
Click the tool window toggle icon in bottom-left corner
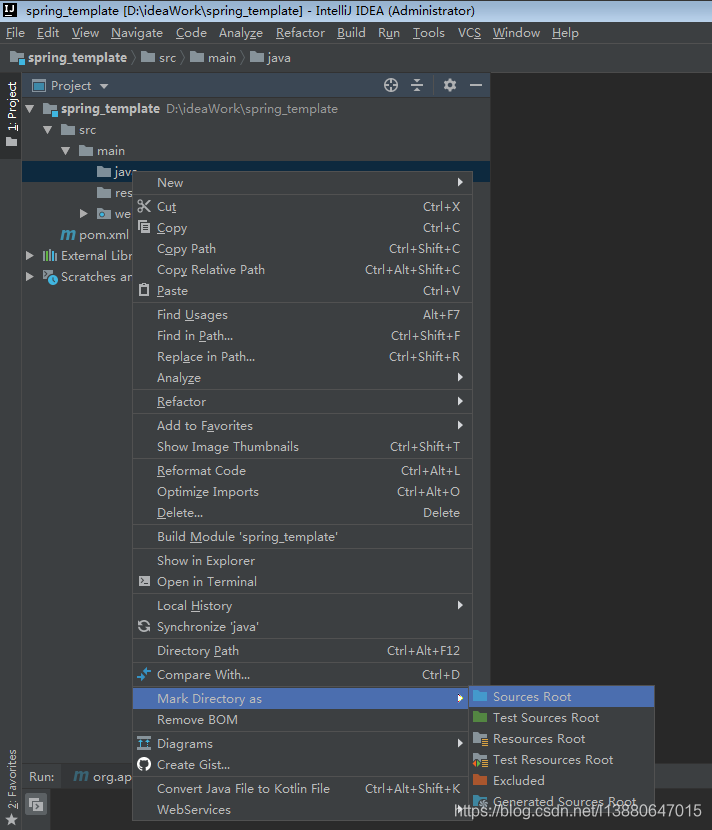pyautogui.click(x=36, y=805)
